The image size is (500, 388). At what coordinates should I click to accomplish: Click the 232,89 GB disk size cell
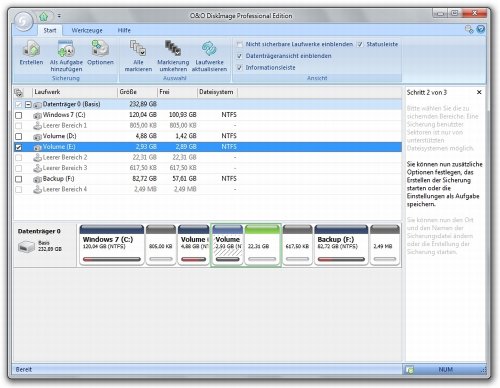coord(143,104)
